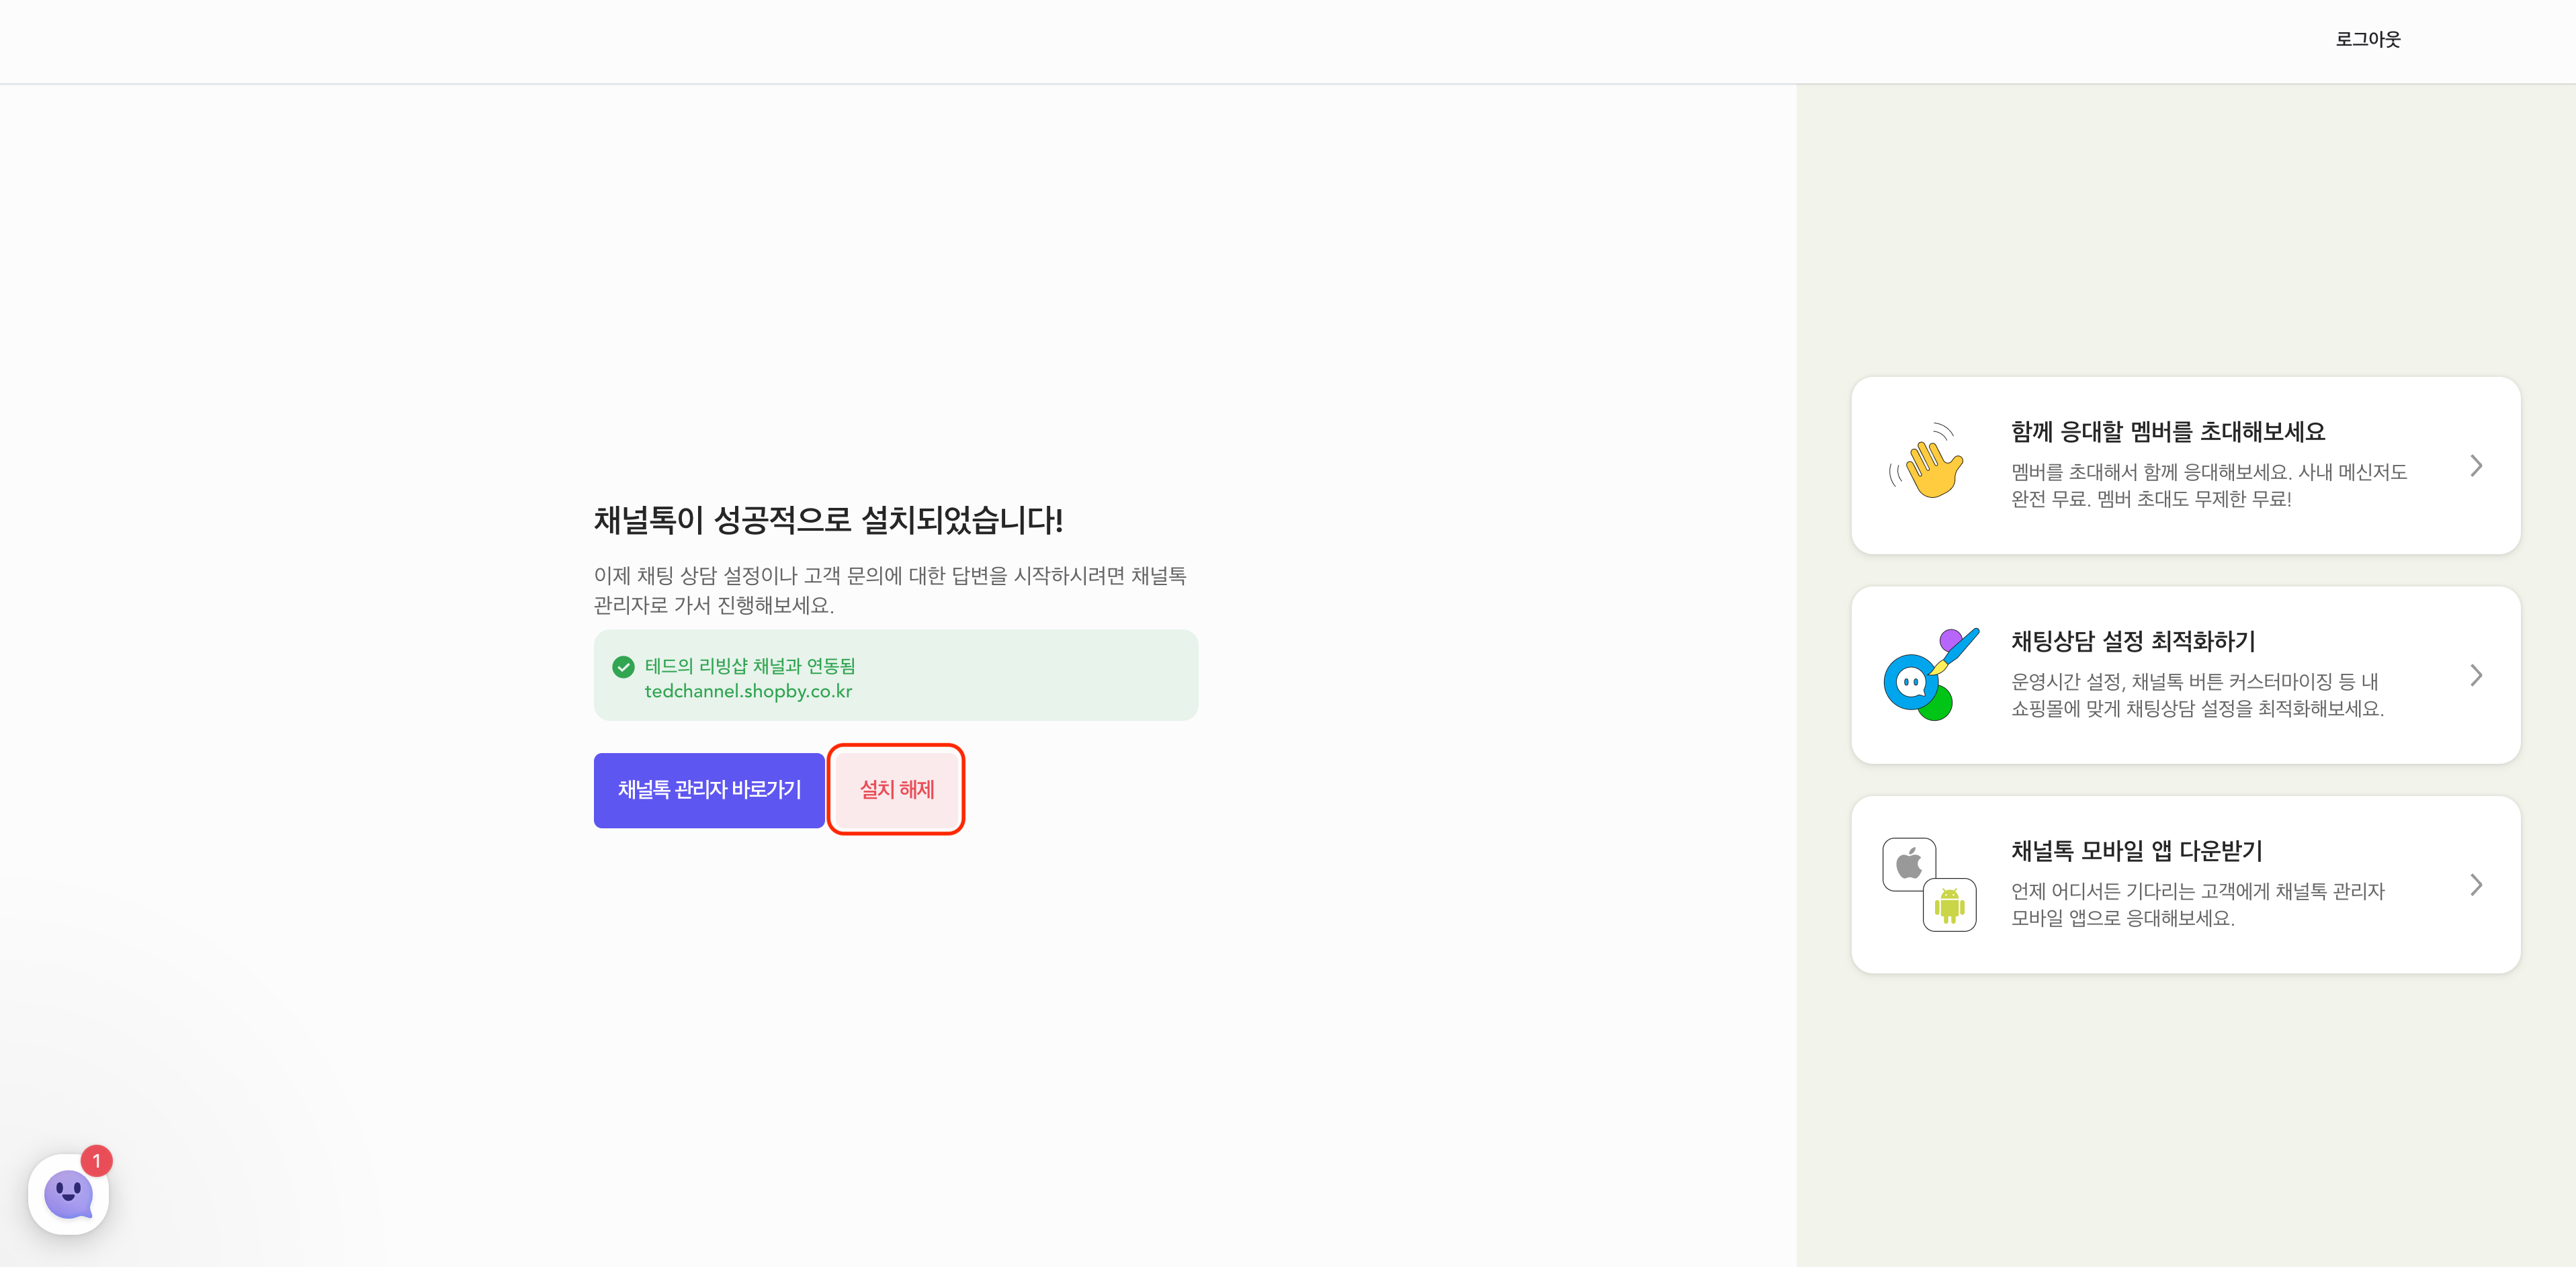Open tedchannel.shopby.co.kr link

(x=748, y=692)
